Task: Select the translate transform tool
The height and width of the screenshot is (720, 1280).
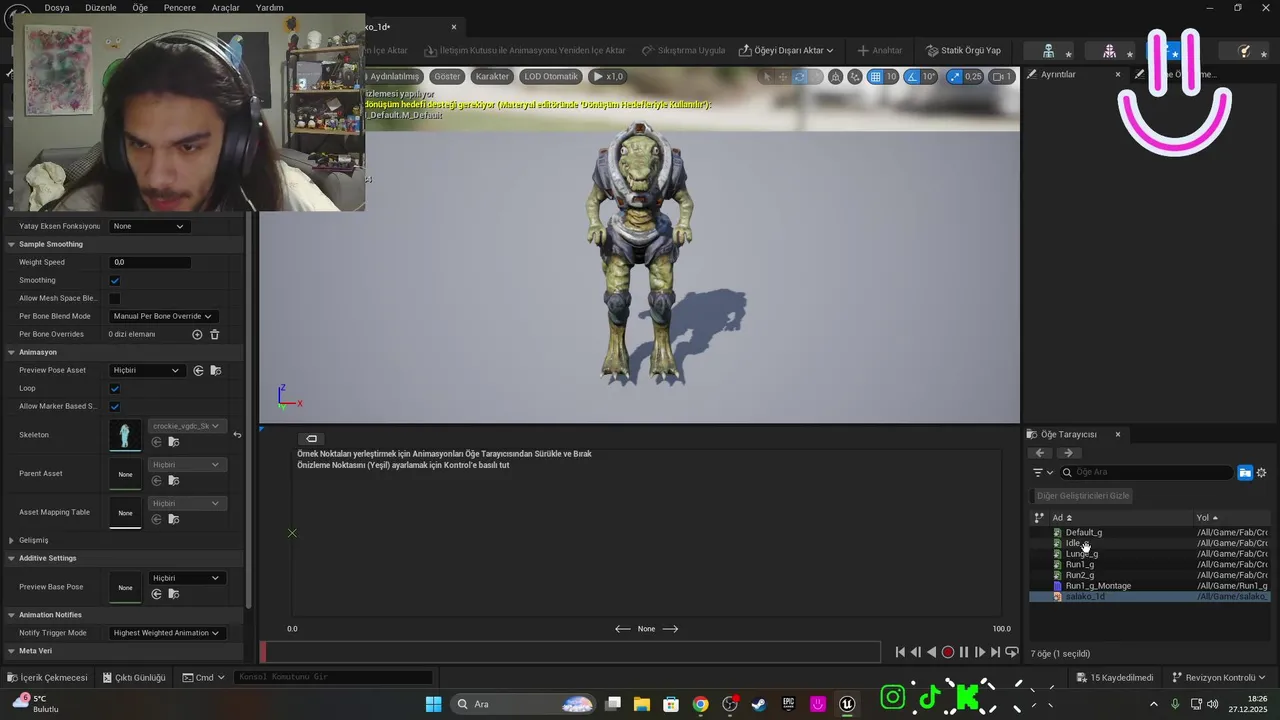Action: [783, 76]
